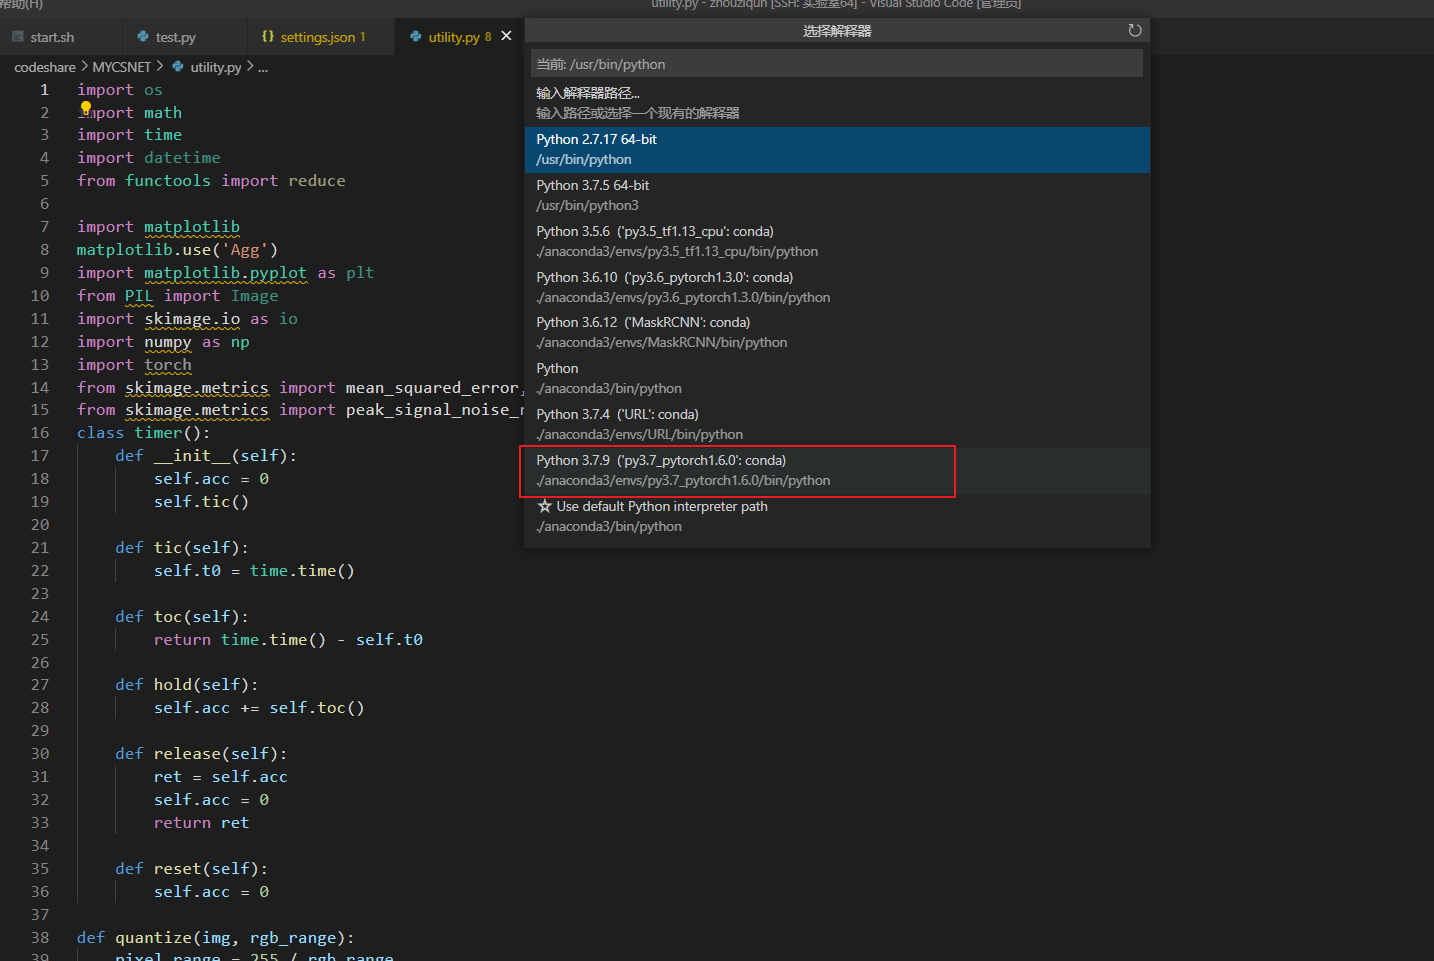Click 'def release(self):' on line 30
This screenshot has width=1434, height=961.
click(201, 754)
